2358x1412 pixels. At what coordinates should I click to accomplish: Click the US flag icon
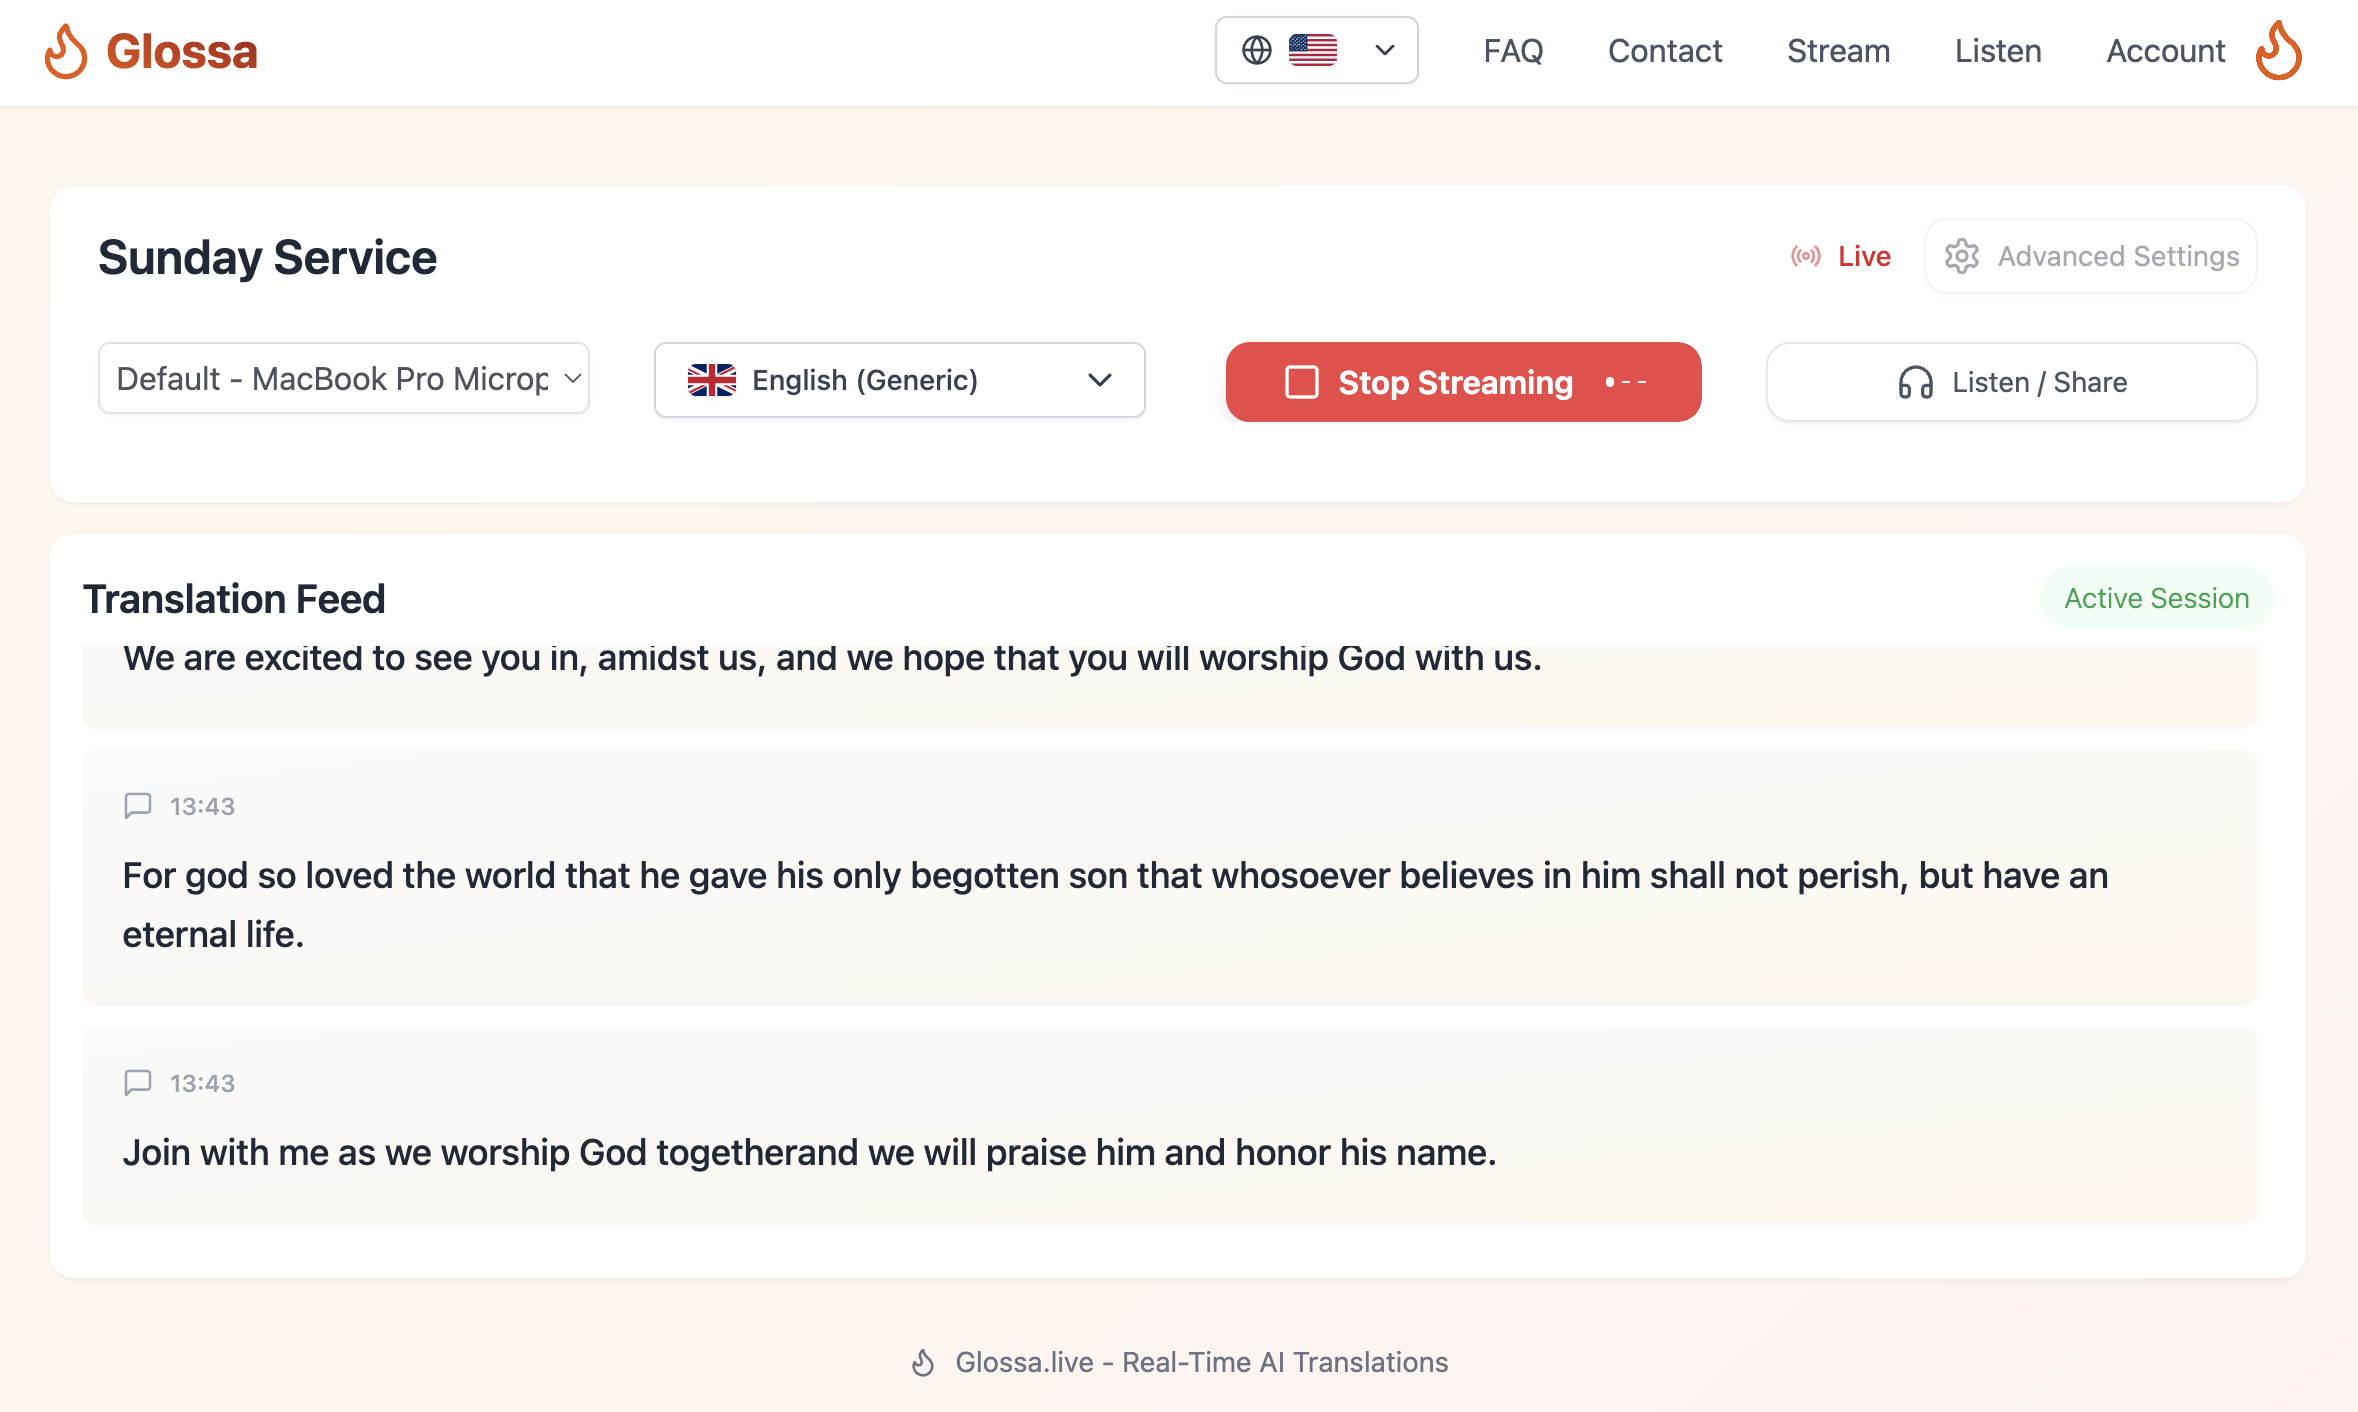1312,50
